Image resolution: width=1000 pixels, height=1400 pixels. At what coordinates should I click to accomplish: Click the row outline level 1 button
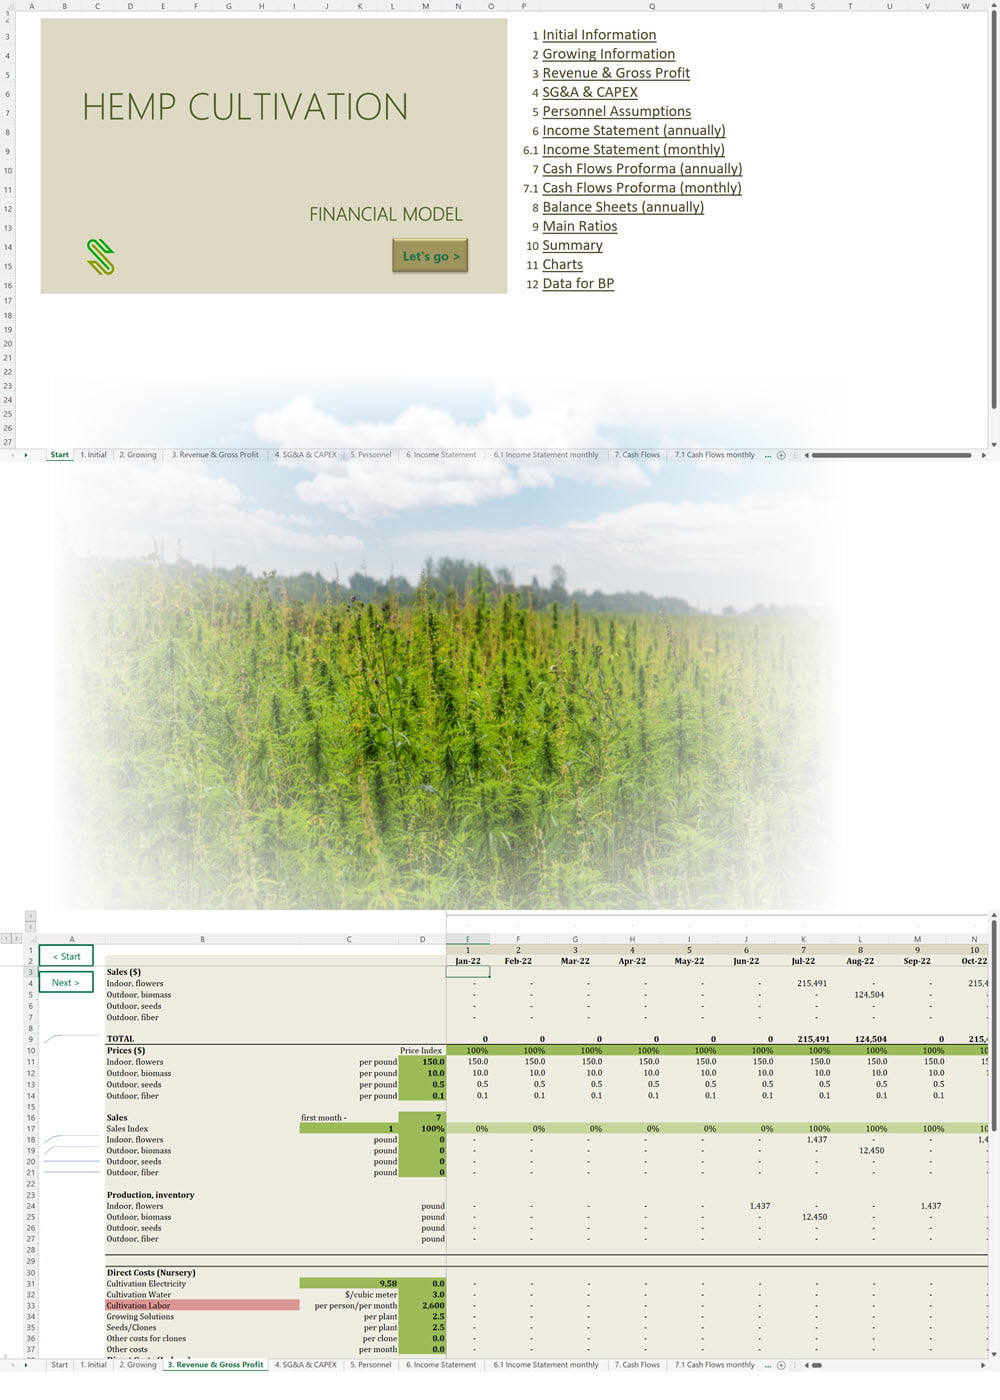(6, 938)
